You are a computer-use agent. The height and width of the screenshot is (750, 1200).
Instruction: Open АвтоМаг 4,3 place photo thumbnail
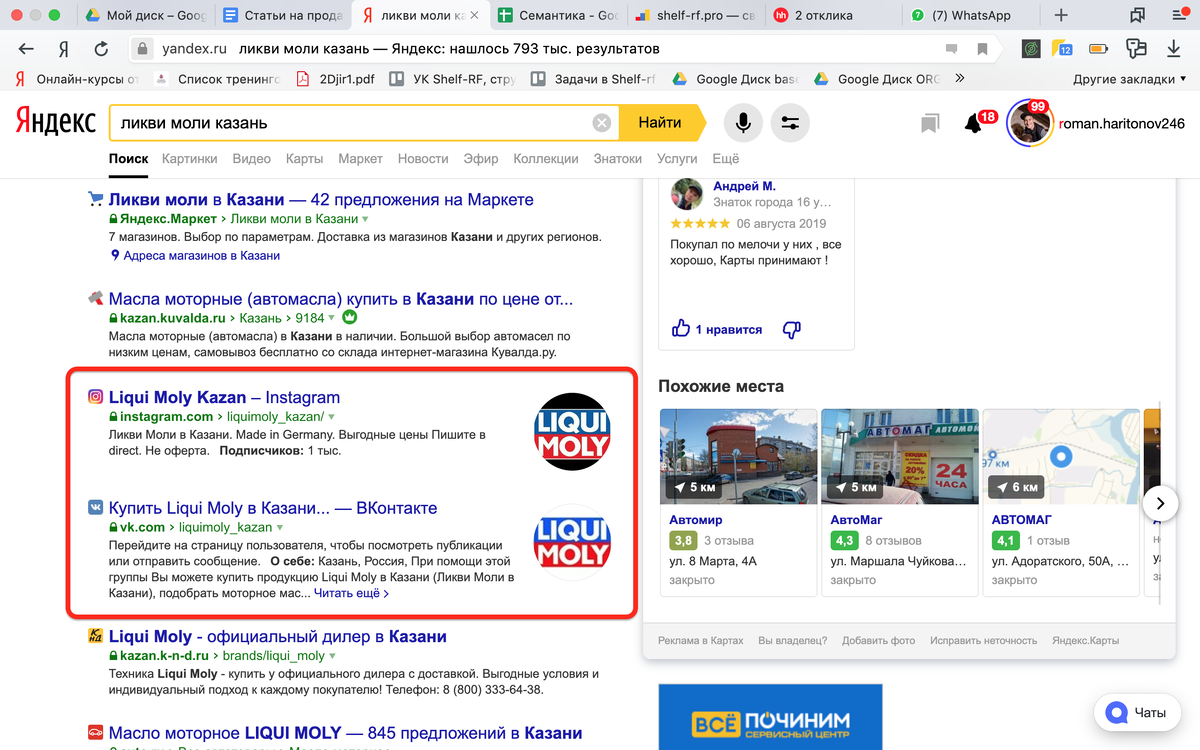point(899,456)
